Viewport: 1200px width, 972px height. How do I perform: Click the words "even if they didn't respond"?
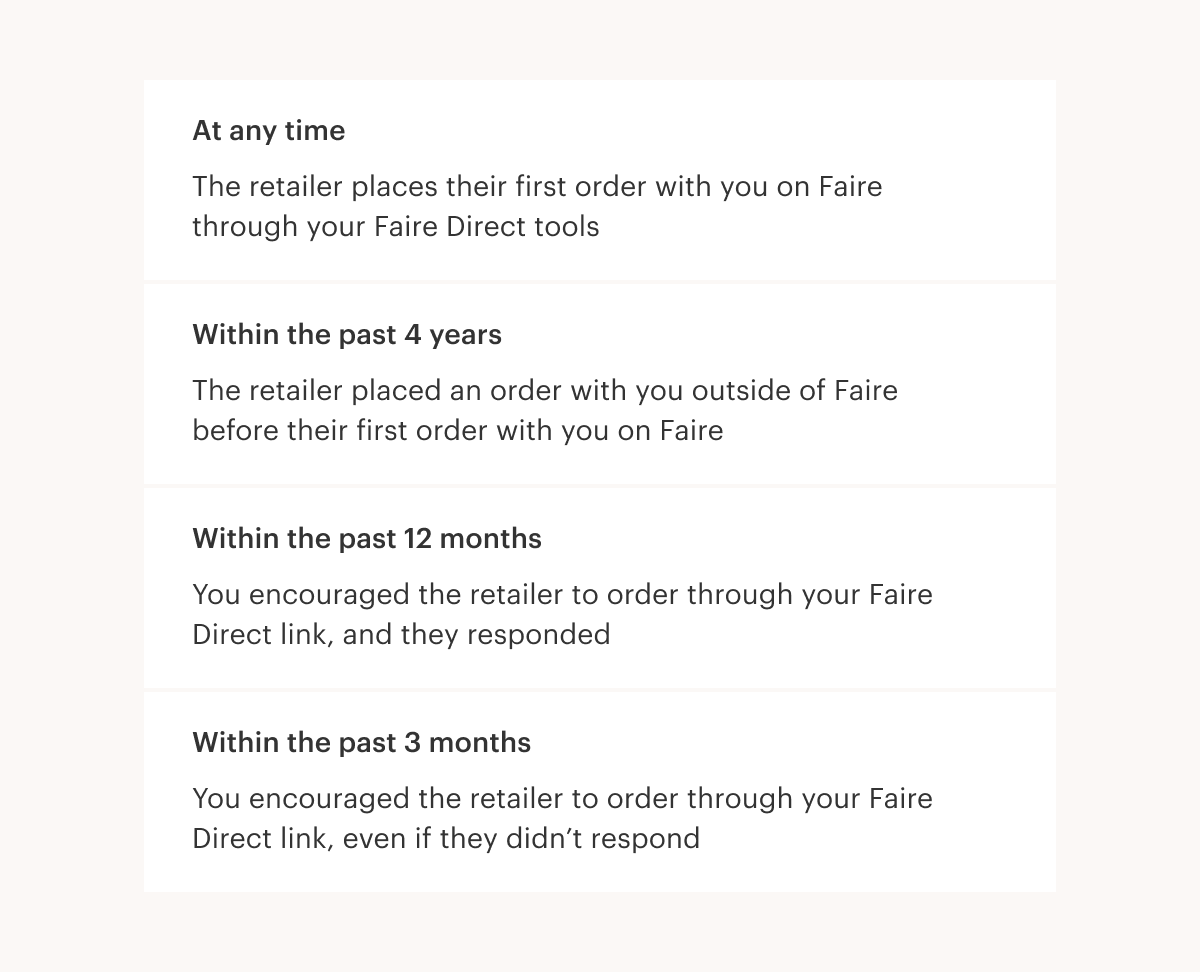click(x=521, y=839)
